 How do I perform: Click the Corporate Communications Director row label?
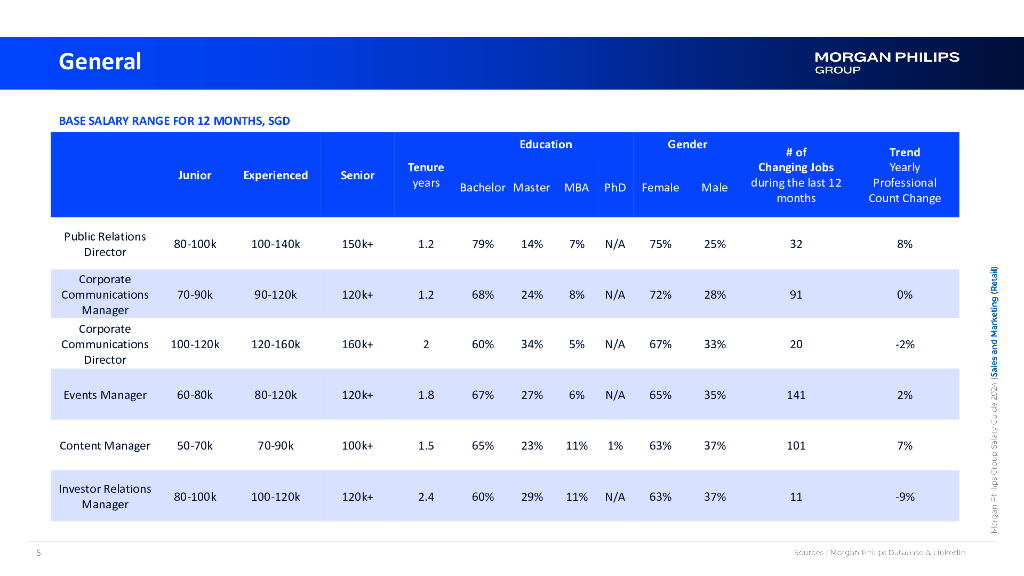105,344
